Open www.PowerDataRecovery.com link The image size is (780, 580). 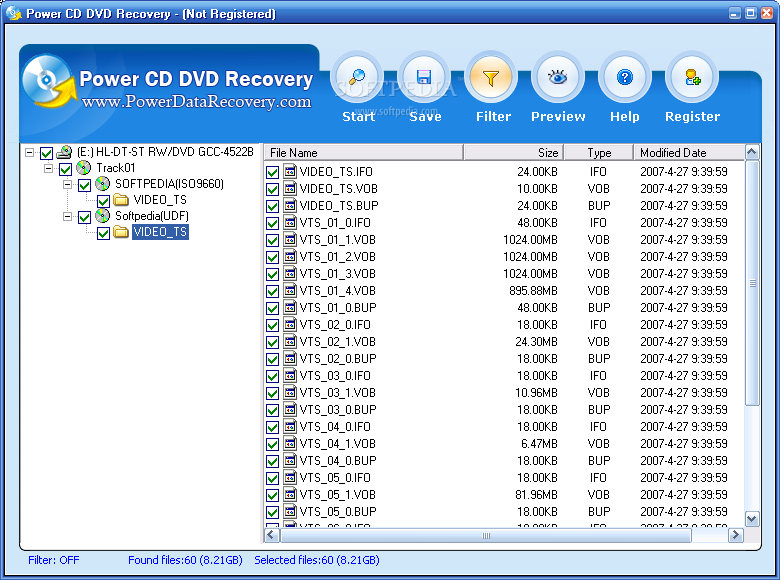[x=196, y=101]
